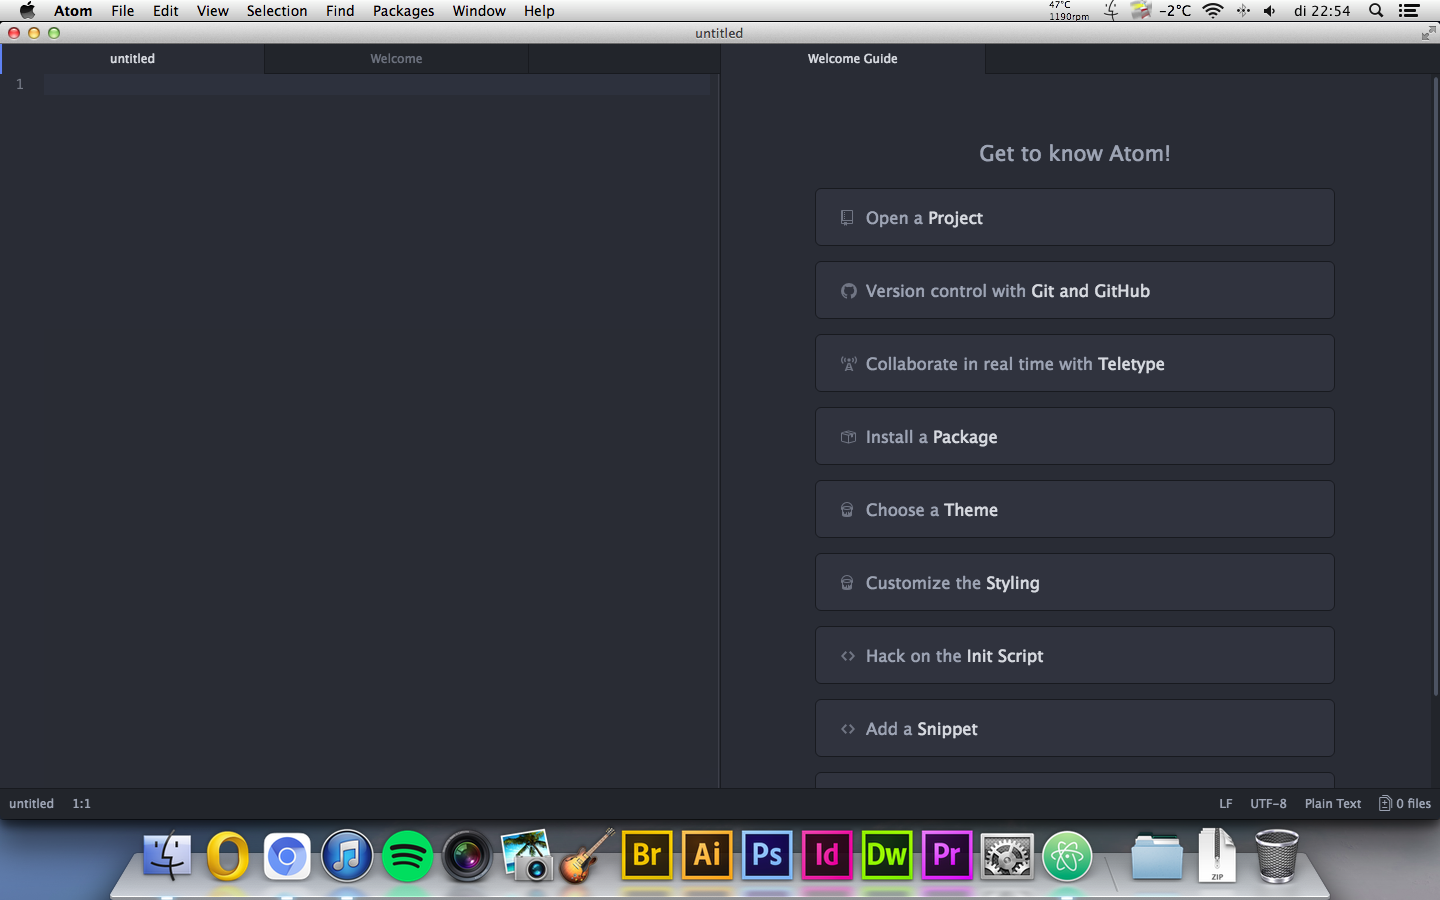Image resolution: width=1440 pixels, height=900 pixels.
Task: Open Spotlight search in the menu bar
Action: point(1376,11)
